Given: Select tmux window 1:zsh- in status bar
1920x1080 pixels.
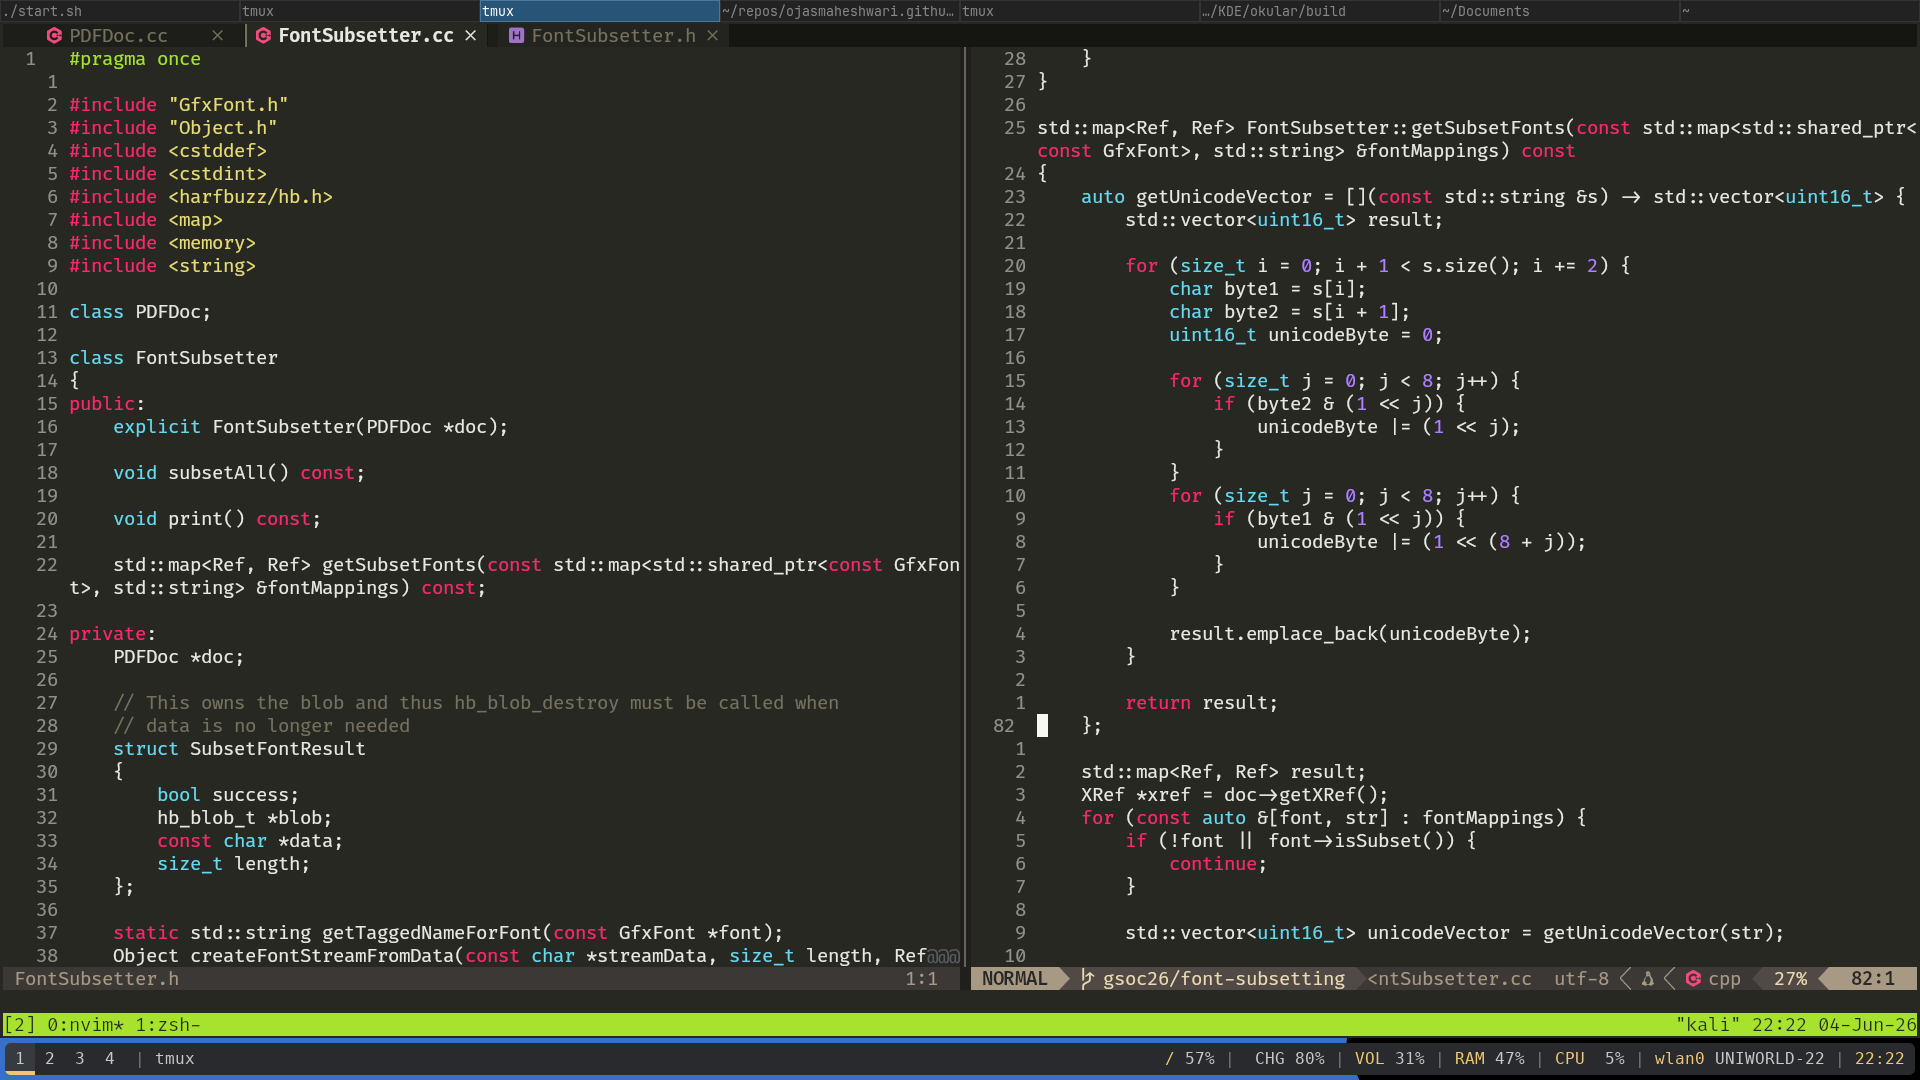Looking at the screenshot, I should point(168,1025).
